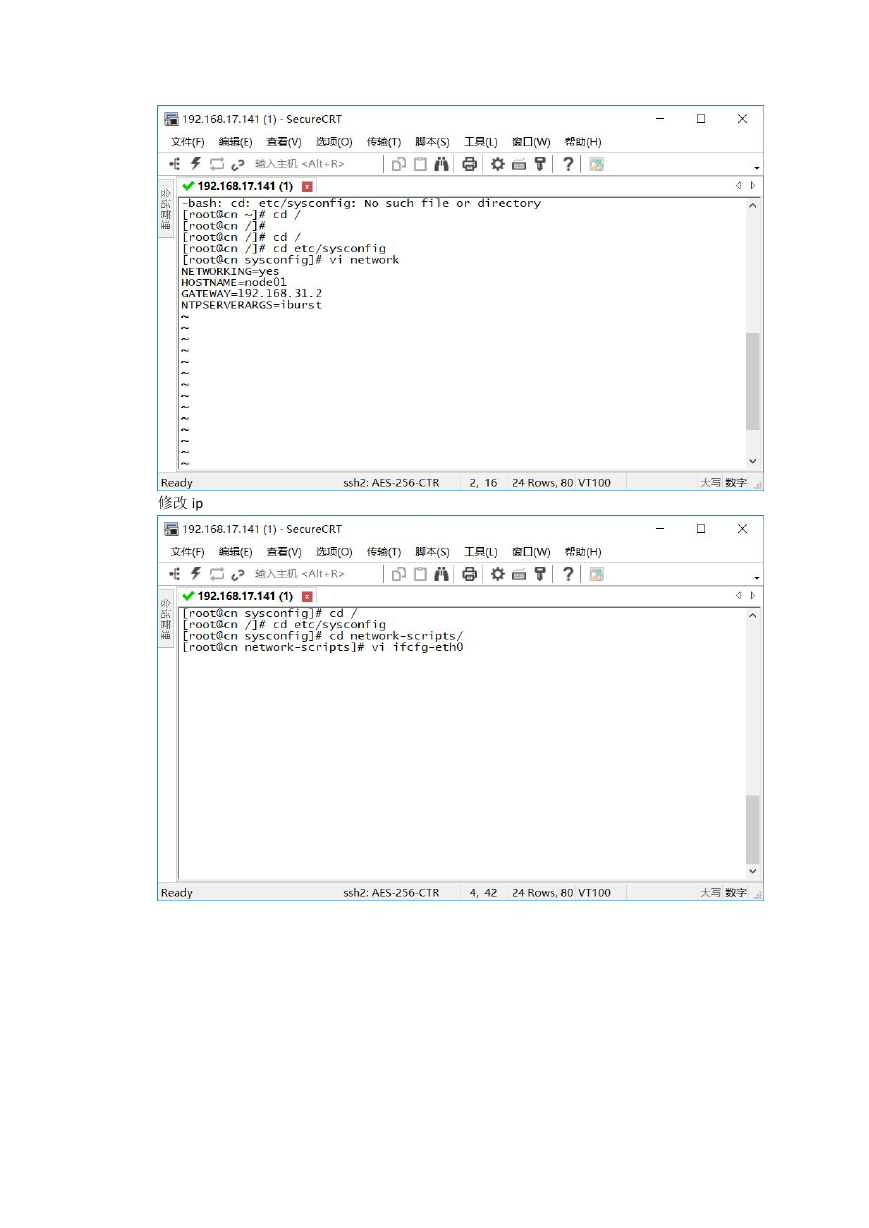Click Public Key icon in vi network window

[x=540, y=164]
